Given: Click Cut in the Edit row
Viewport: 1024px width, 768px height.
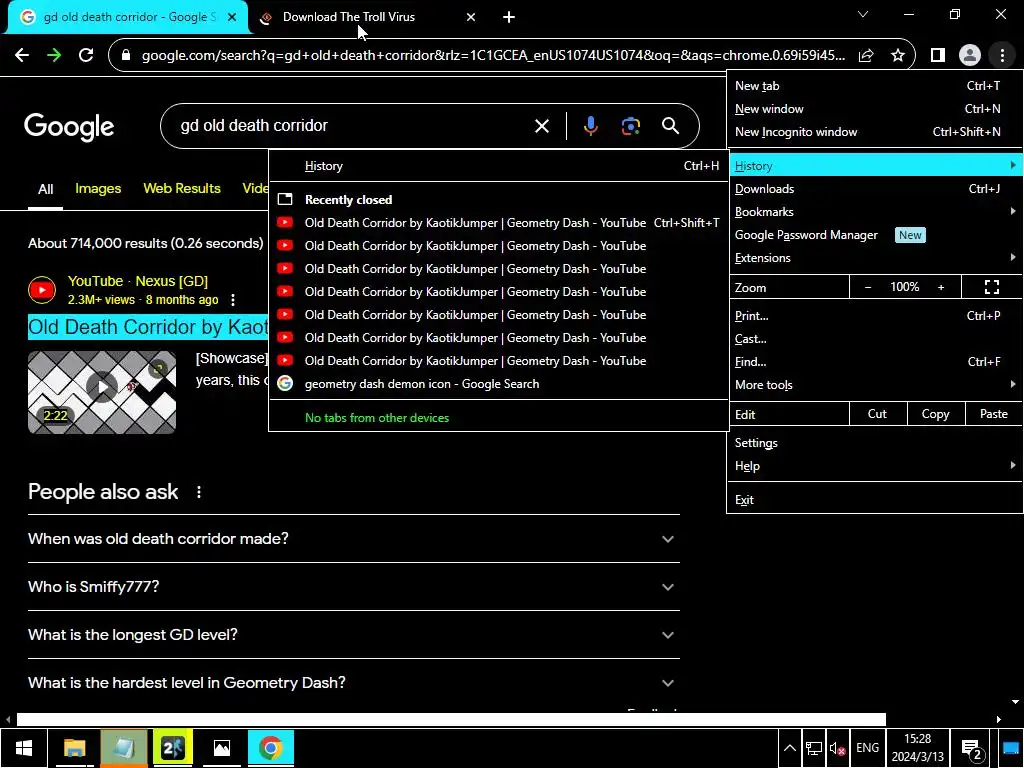Looking at the screenshot, I should [877, 414].
